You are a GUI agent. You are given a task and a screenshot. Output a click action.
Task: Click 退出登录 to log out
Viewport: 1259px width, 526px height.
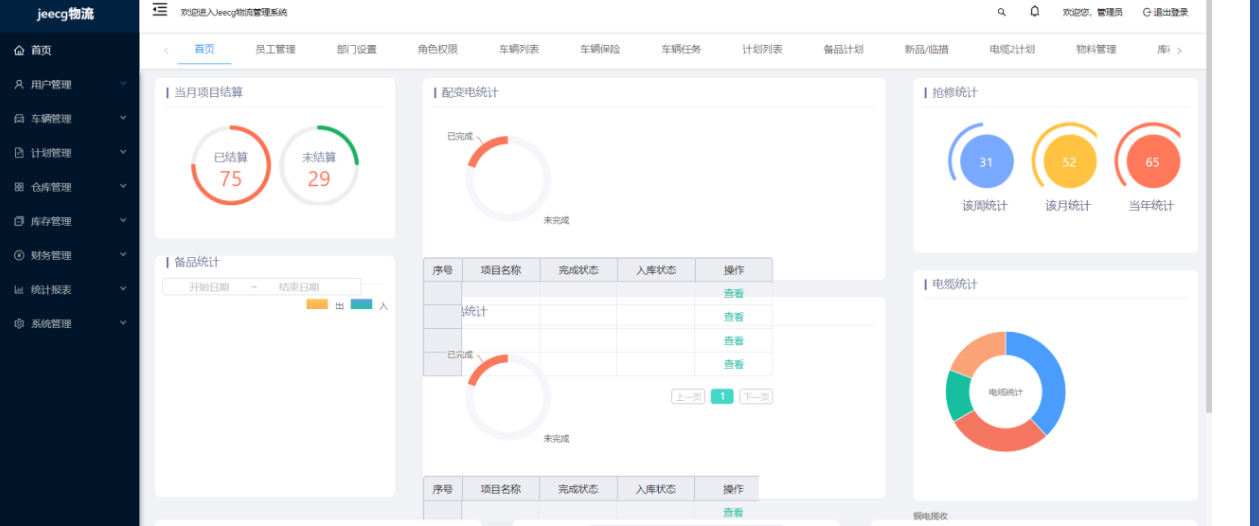1166,12
